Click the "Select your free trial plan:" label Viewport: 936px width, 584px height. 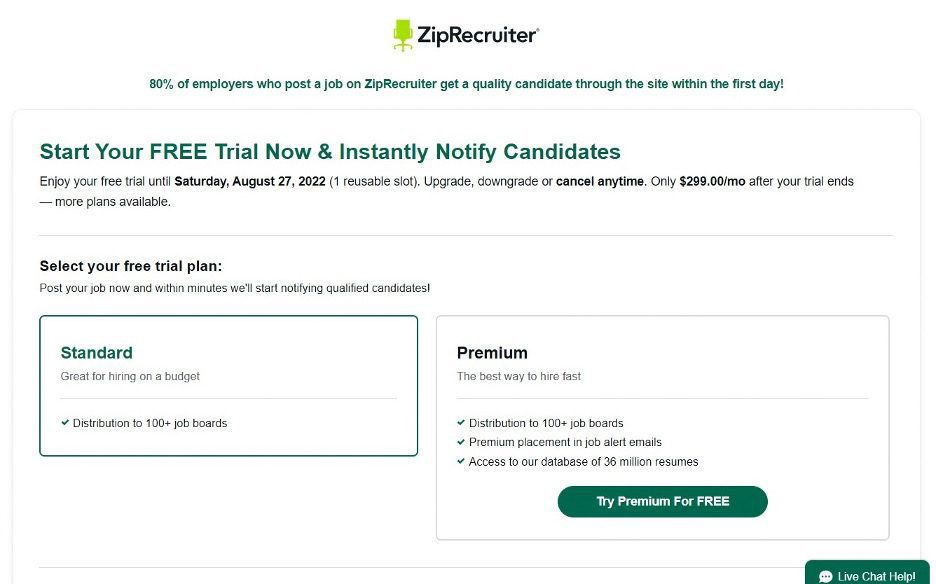[131, 266]
